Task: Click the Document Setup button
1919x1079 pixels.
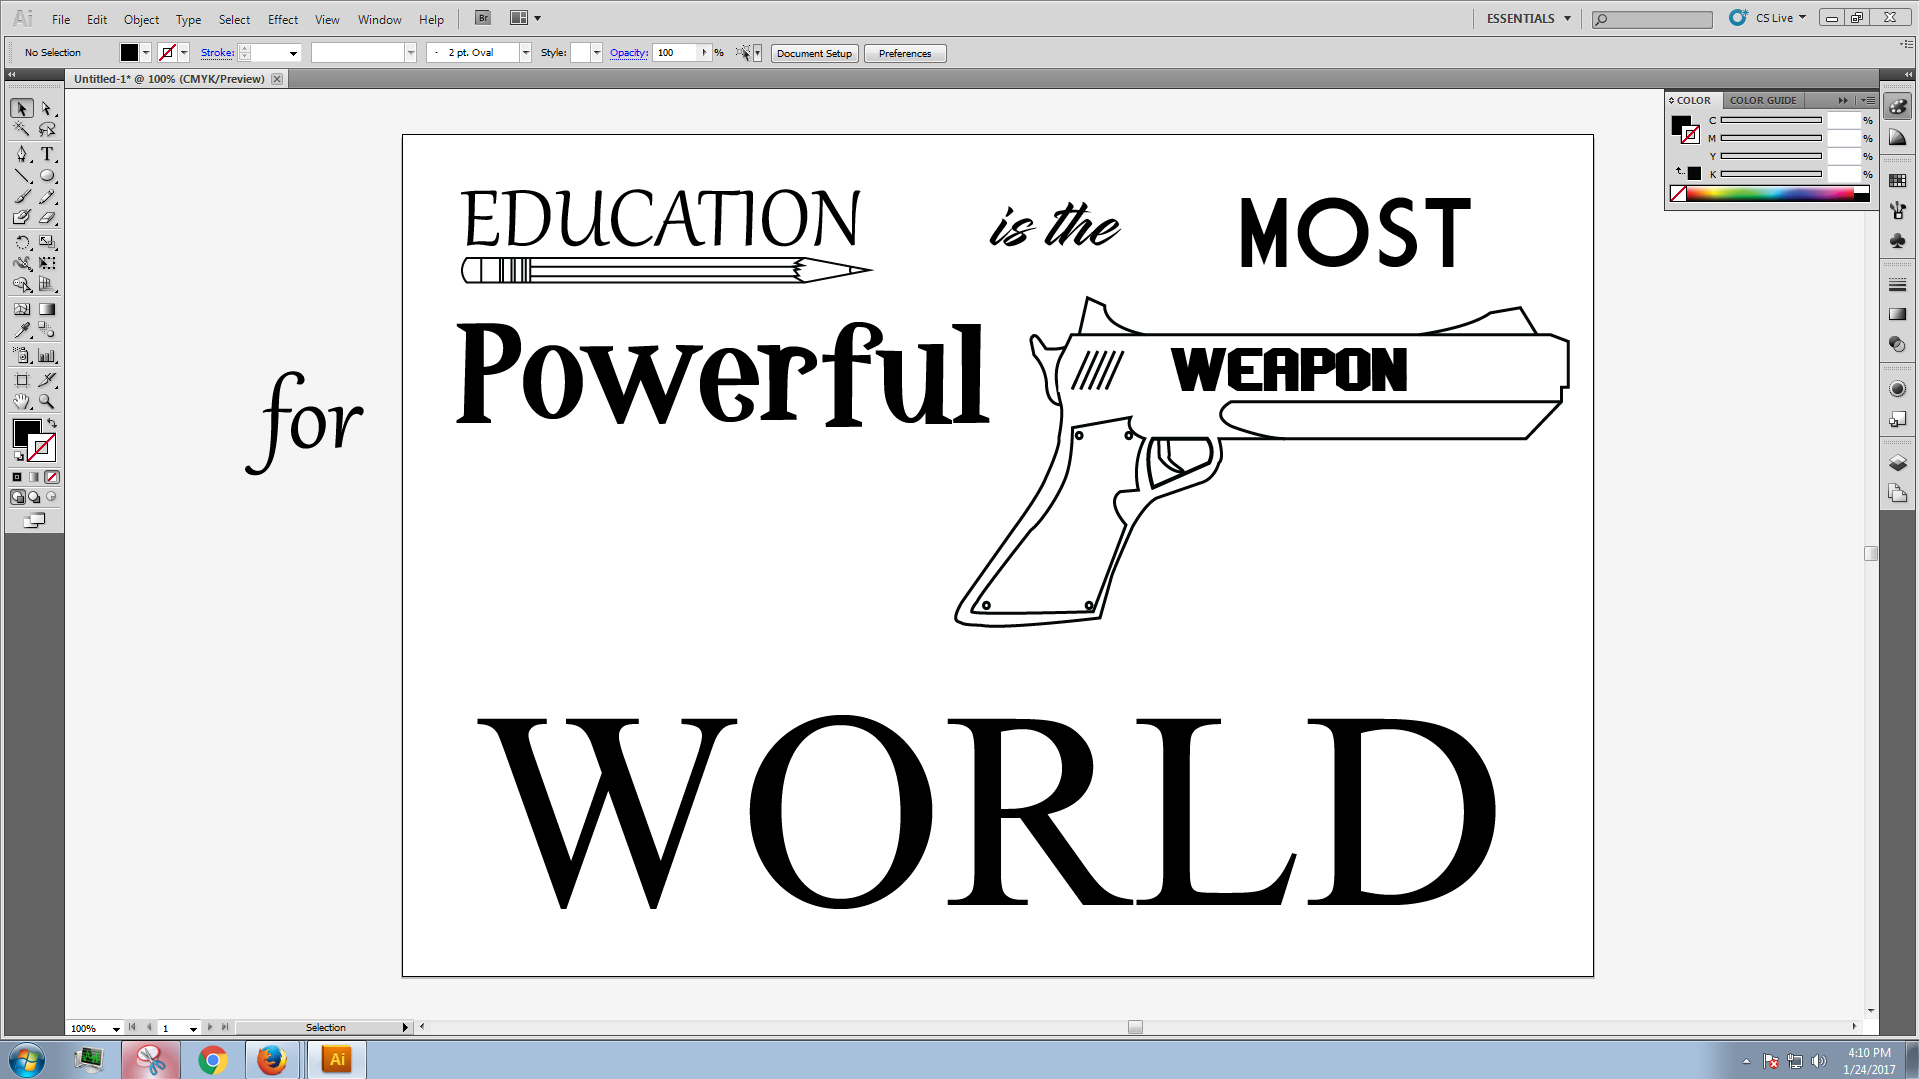Action: (814, 53)
